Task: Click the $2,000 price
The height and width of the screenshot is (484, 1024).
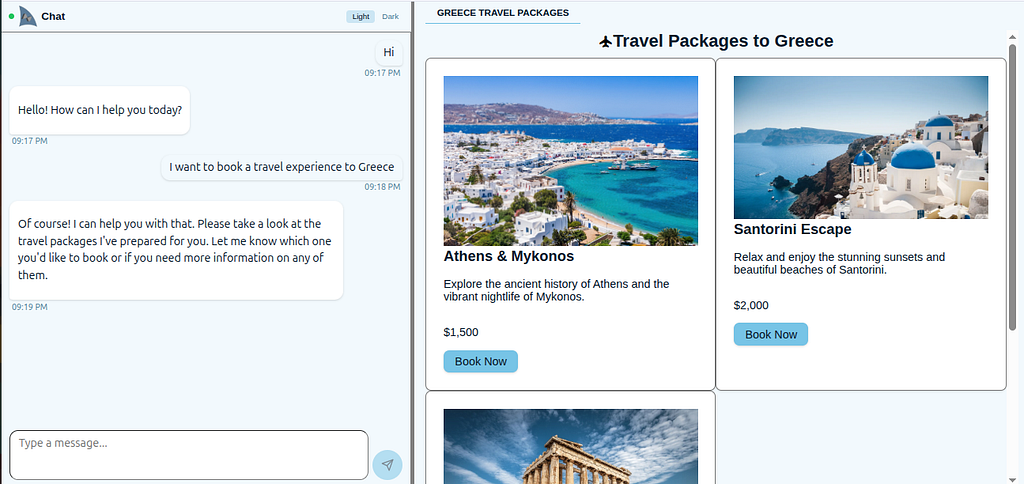Action: (x=751, y=305)
